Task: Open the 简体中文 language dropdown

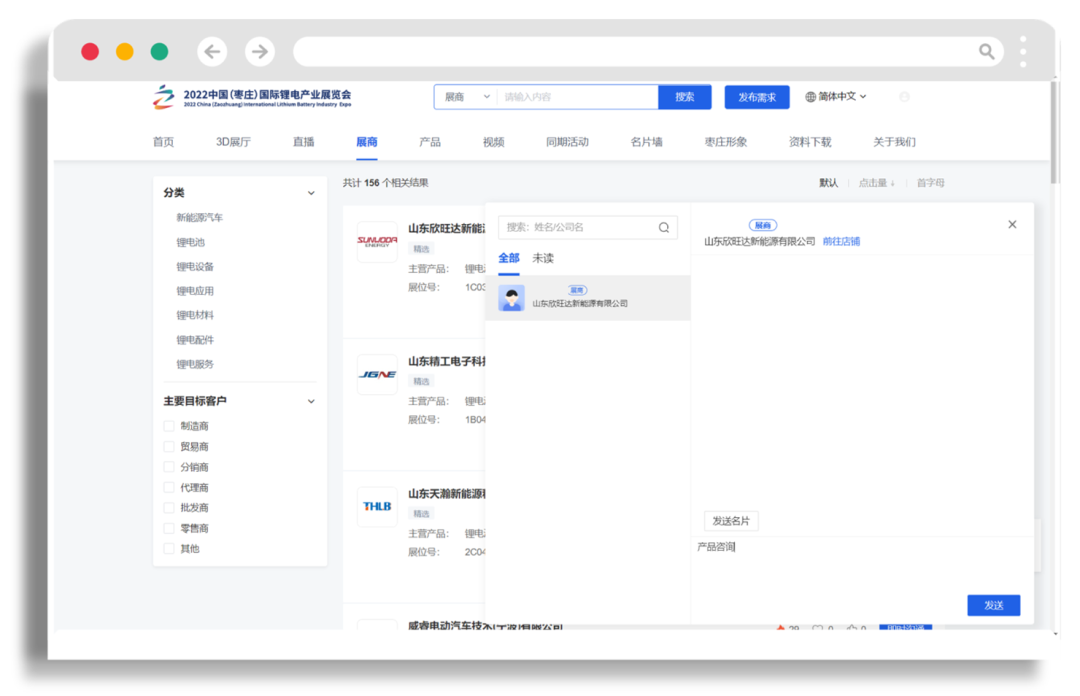Action: [836, 97]
